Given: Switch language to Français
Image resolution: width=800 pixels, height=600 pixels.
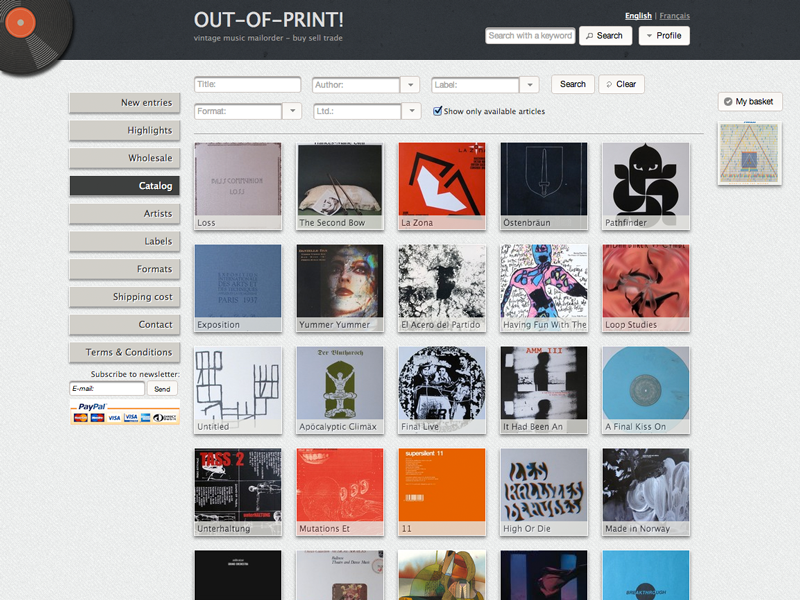Looking at the screenshot, I should pyautogui.click(x=674, y=16).
